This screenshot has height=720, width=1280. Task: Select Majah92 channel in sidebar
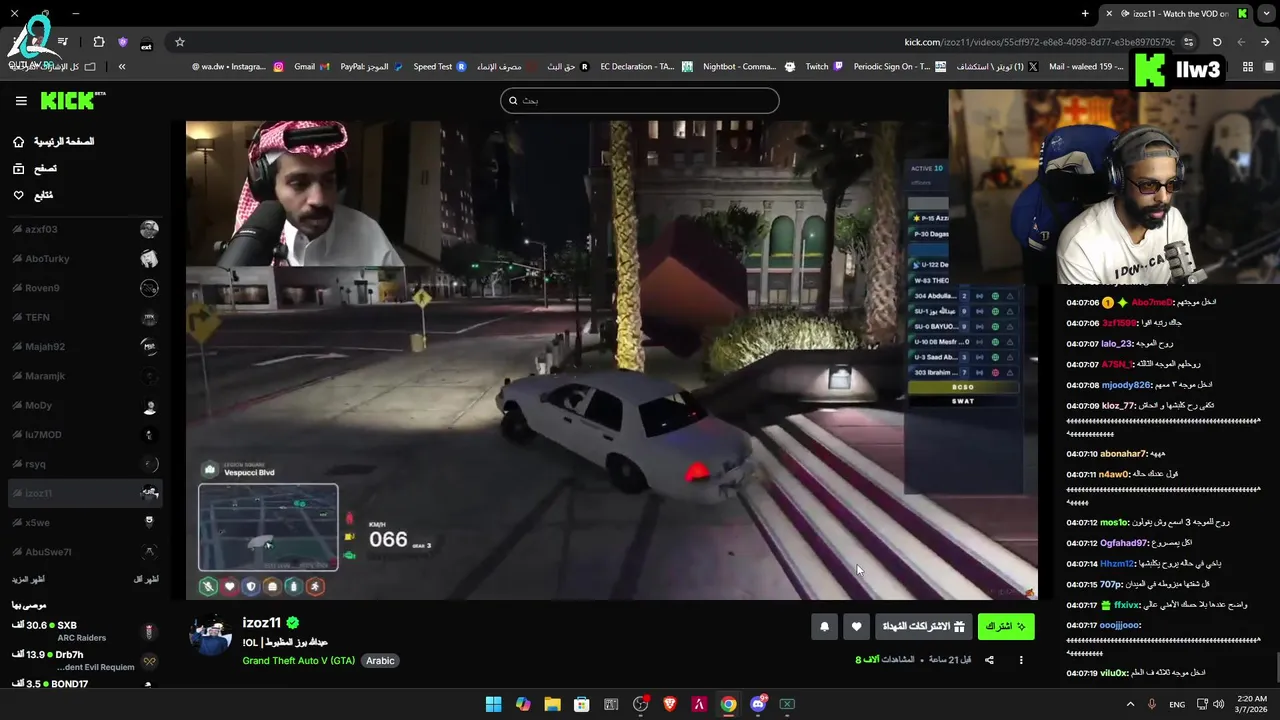85,347
